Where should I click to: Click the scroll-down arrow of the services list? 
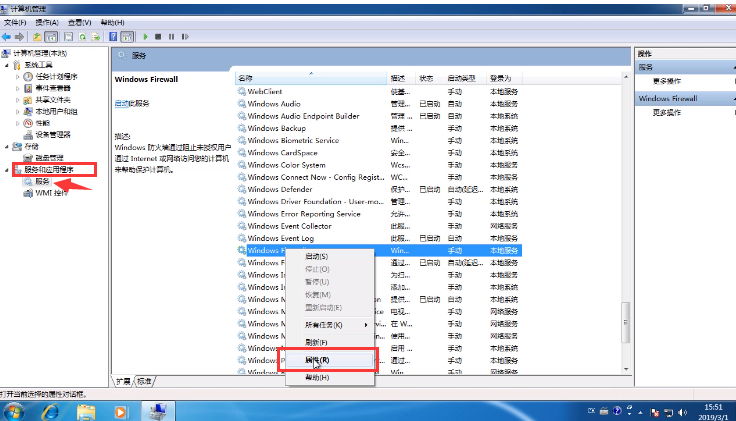tap(626, 369)
